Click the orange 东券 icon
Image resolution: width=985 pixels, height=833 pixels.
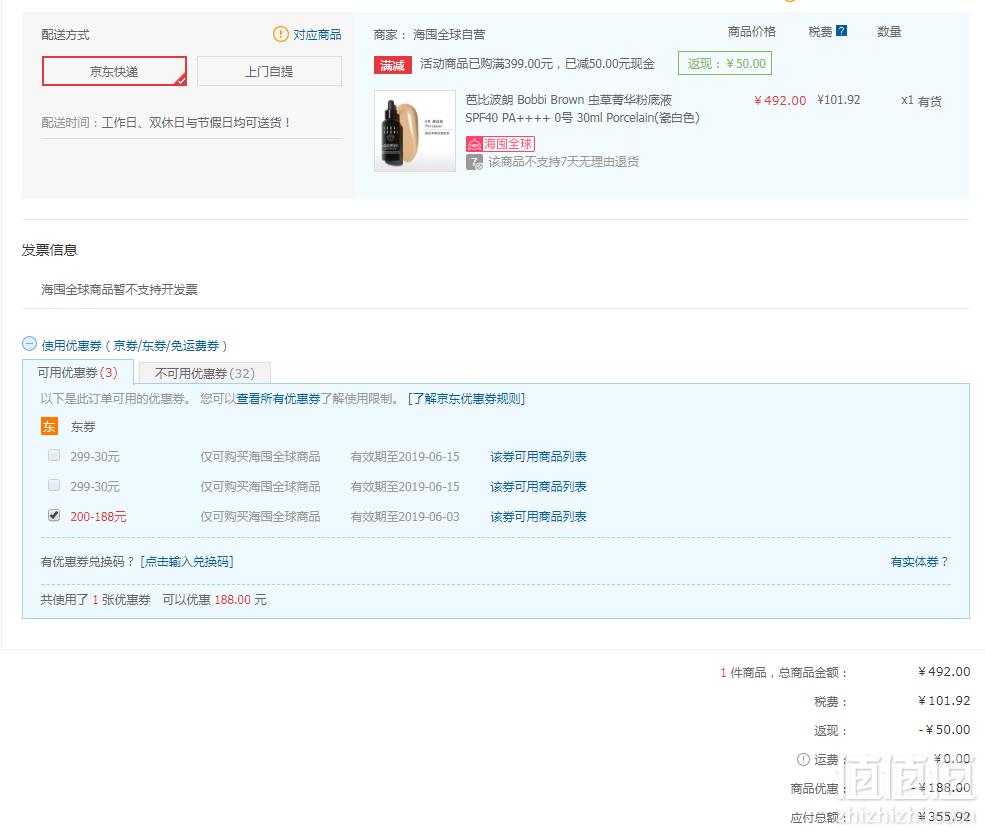pyautogui.click(x=49, y=427)
